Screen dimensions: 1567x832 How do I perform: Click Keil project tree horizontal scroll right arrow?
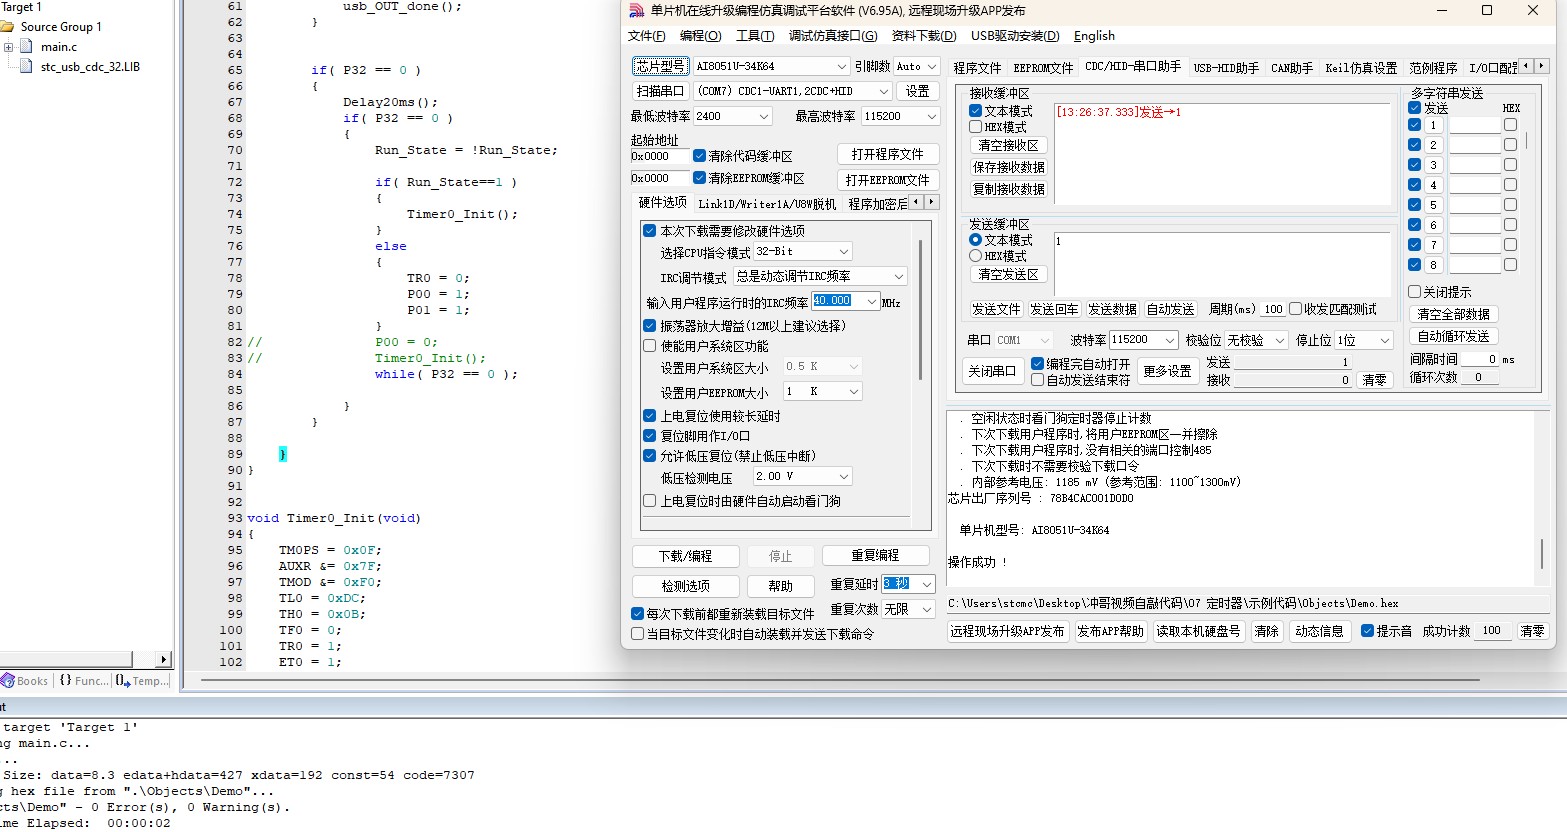point(164,659)
